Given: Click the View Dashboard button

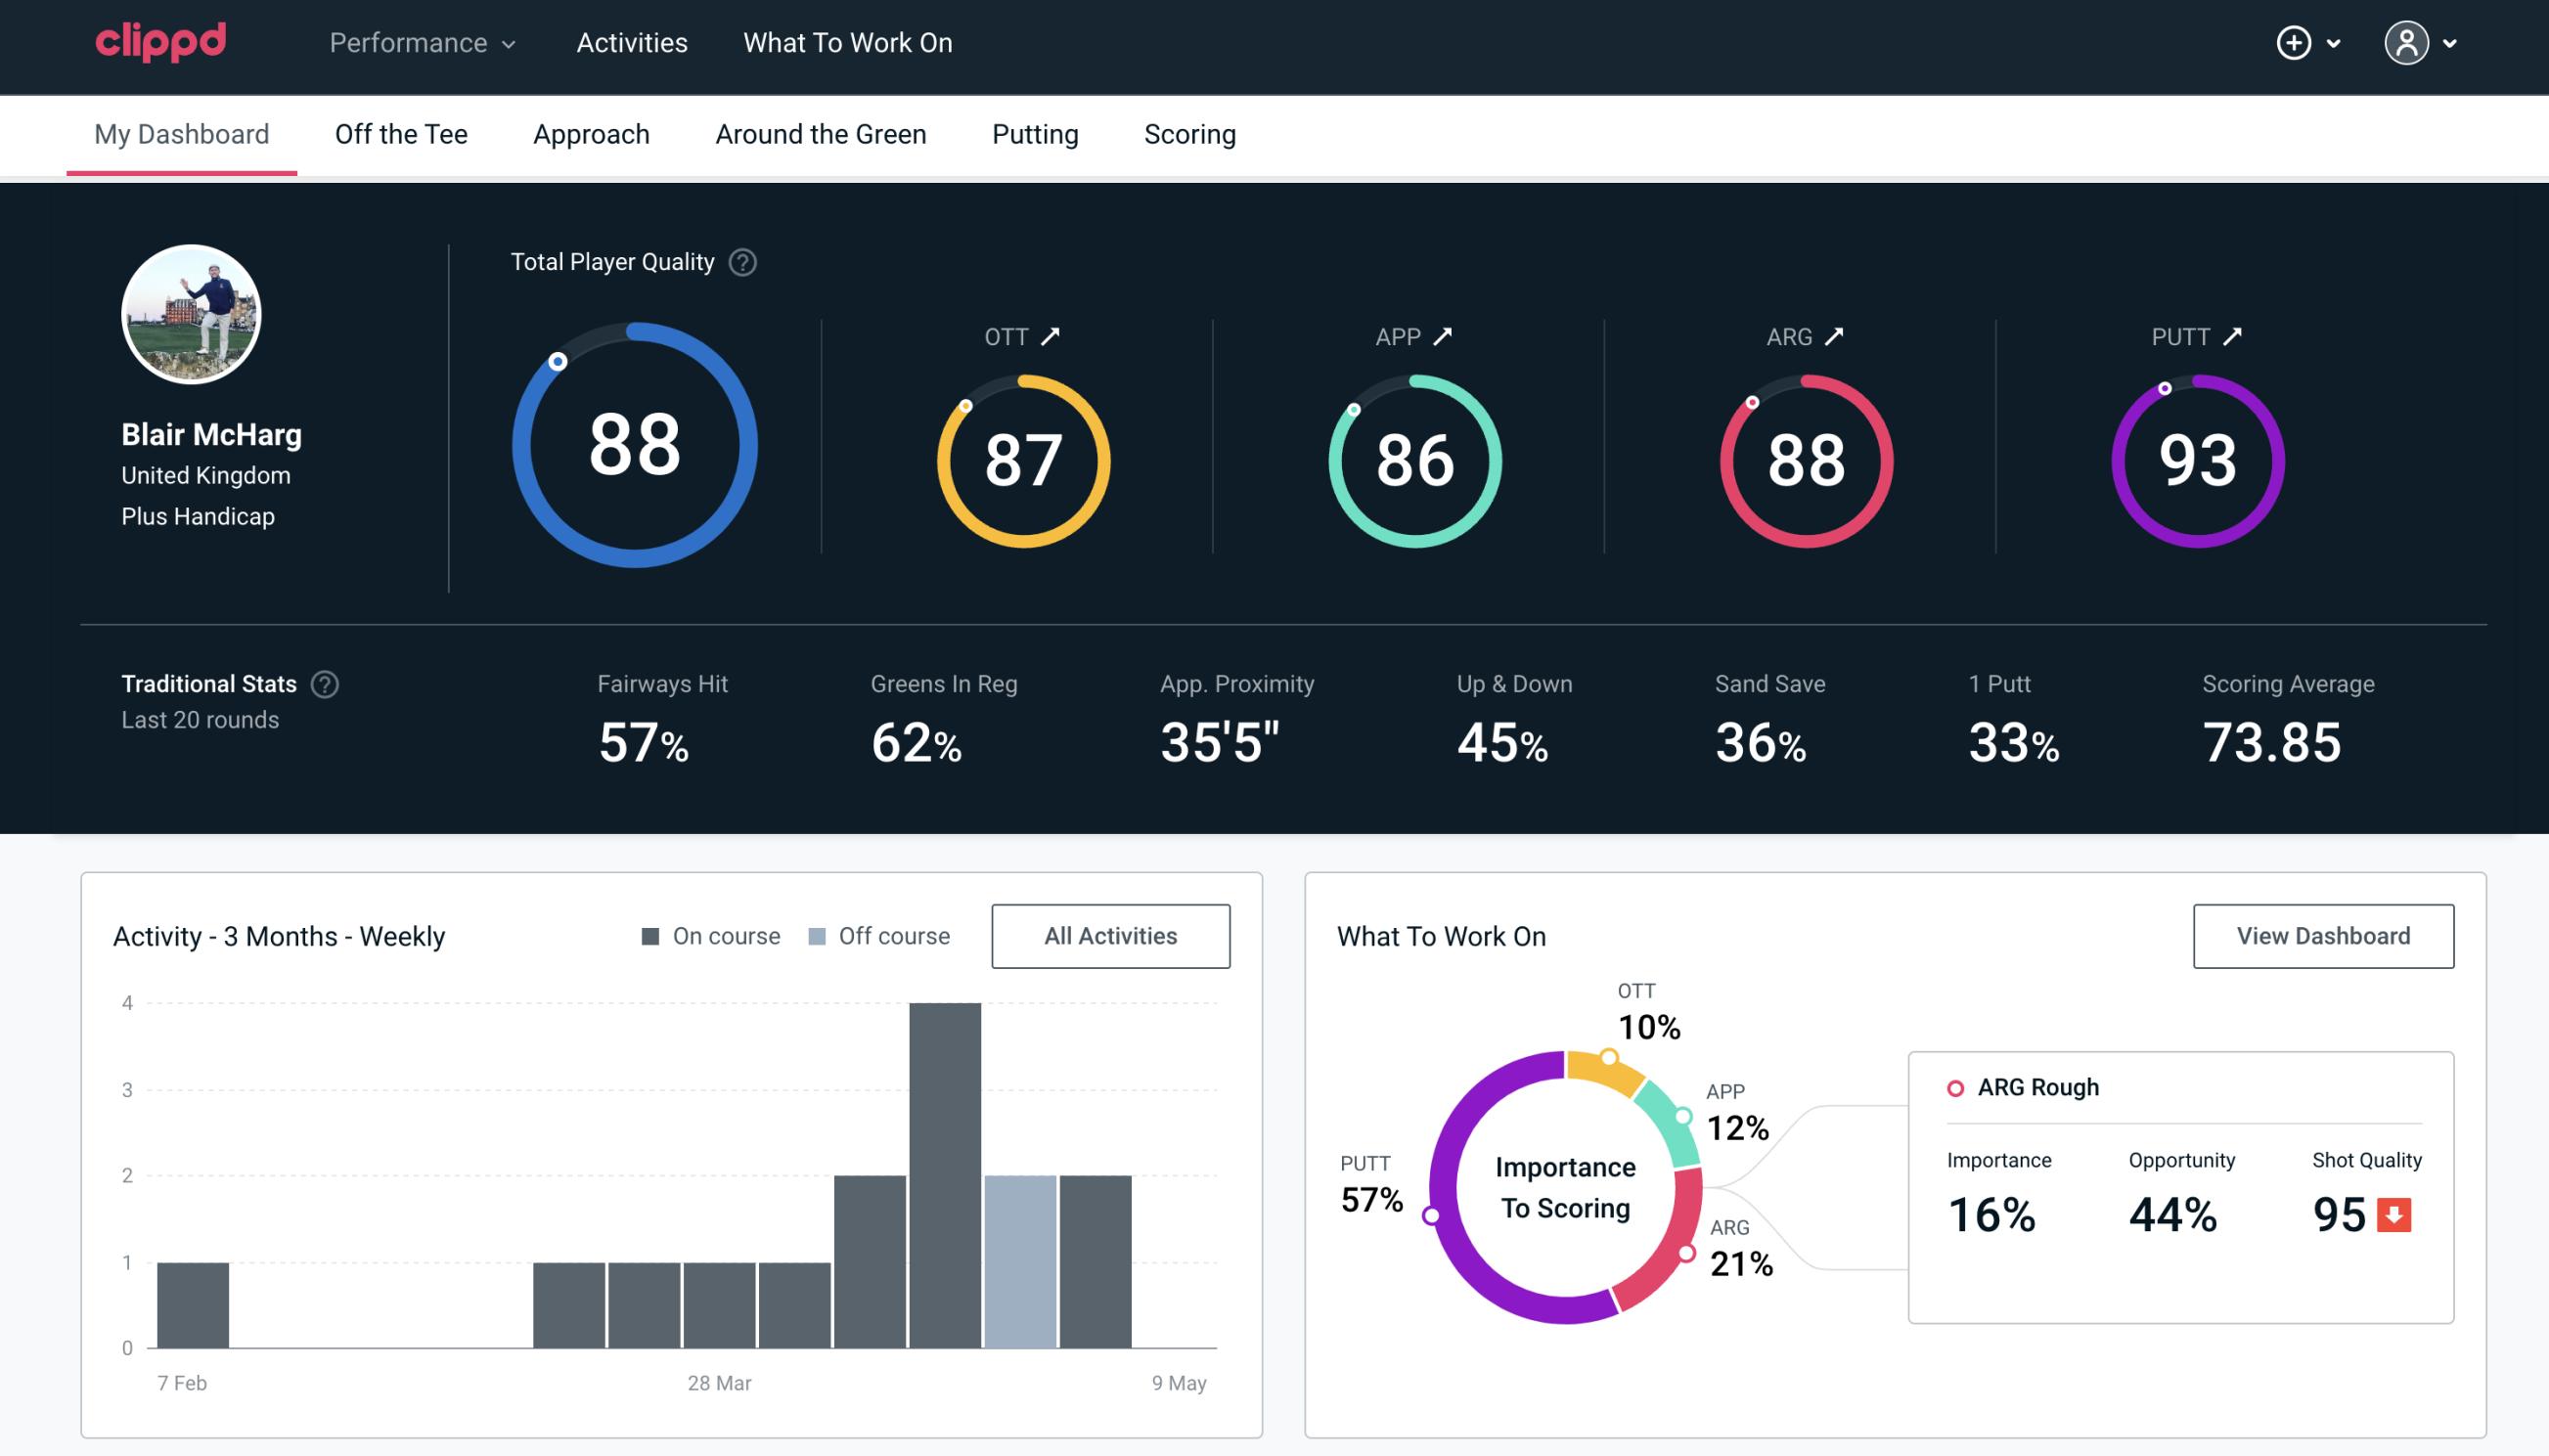Looking at the screenshot, I should 2323,935.
